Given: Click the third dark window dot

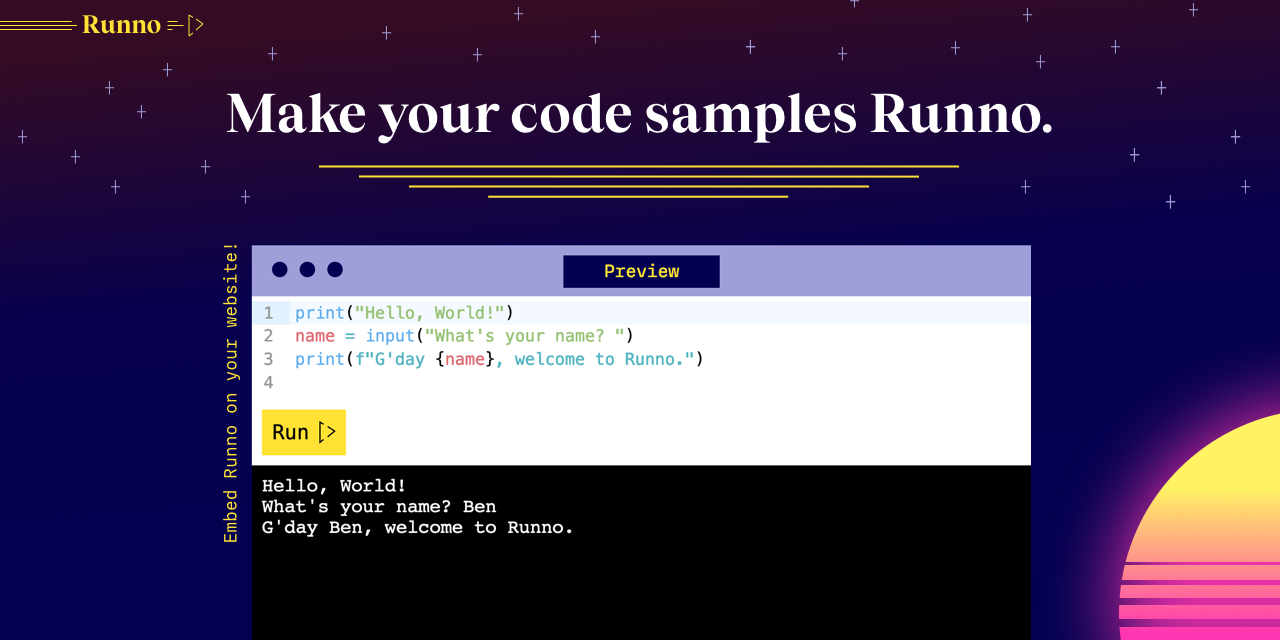Looking at the screenshot, I should (x=335, y=269).
